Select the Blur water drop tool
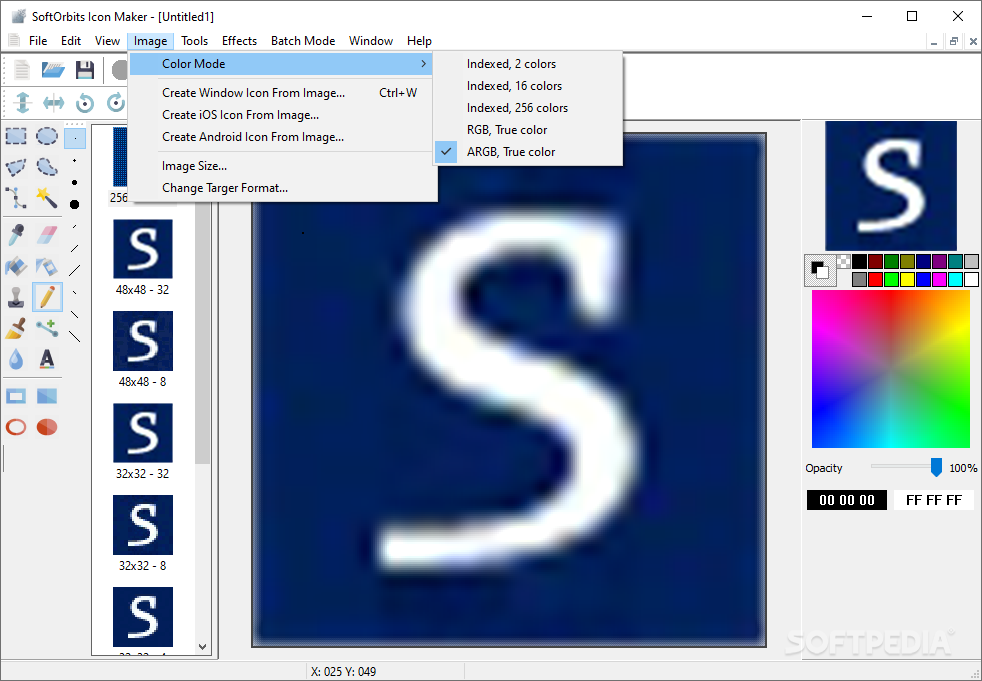The height and width of the screenshot is (681, 982). coord(16,359)
